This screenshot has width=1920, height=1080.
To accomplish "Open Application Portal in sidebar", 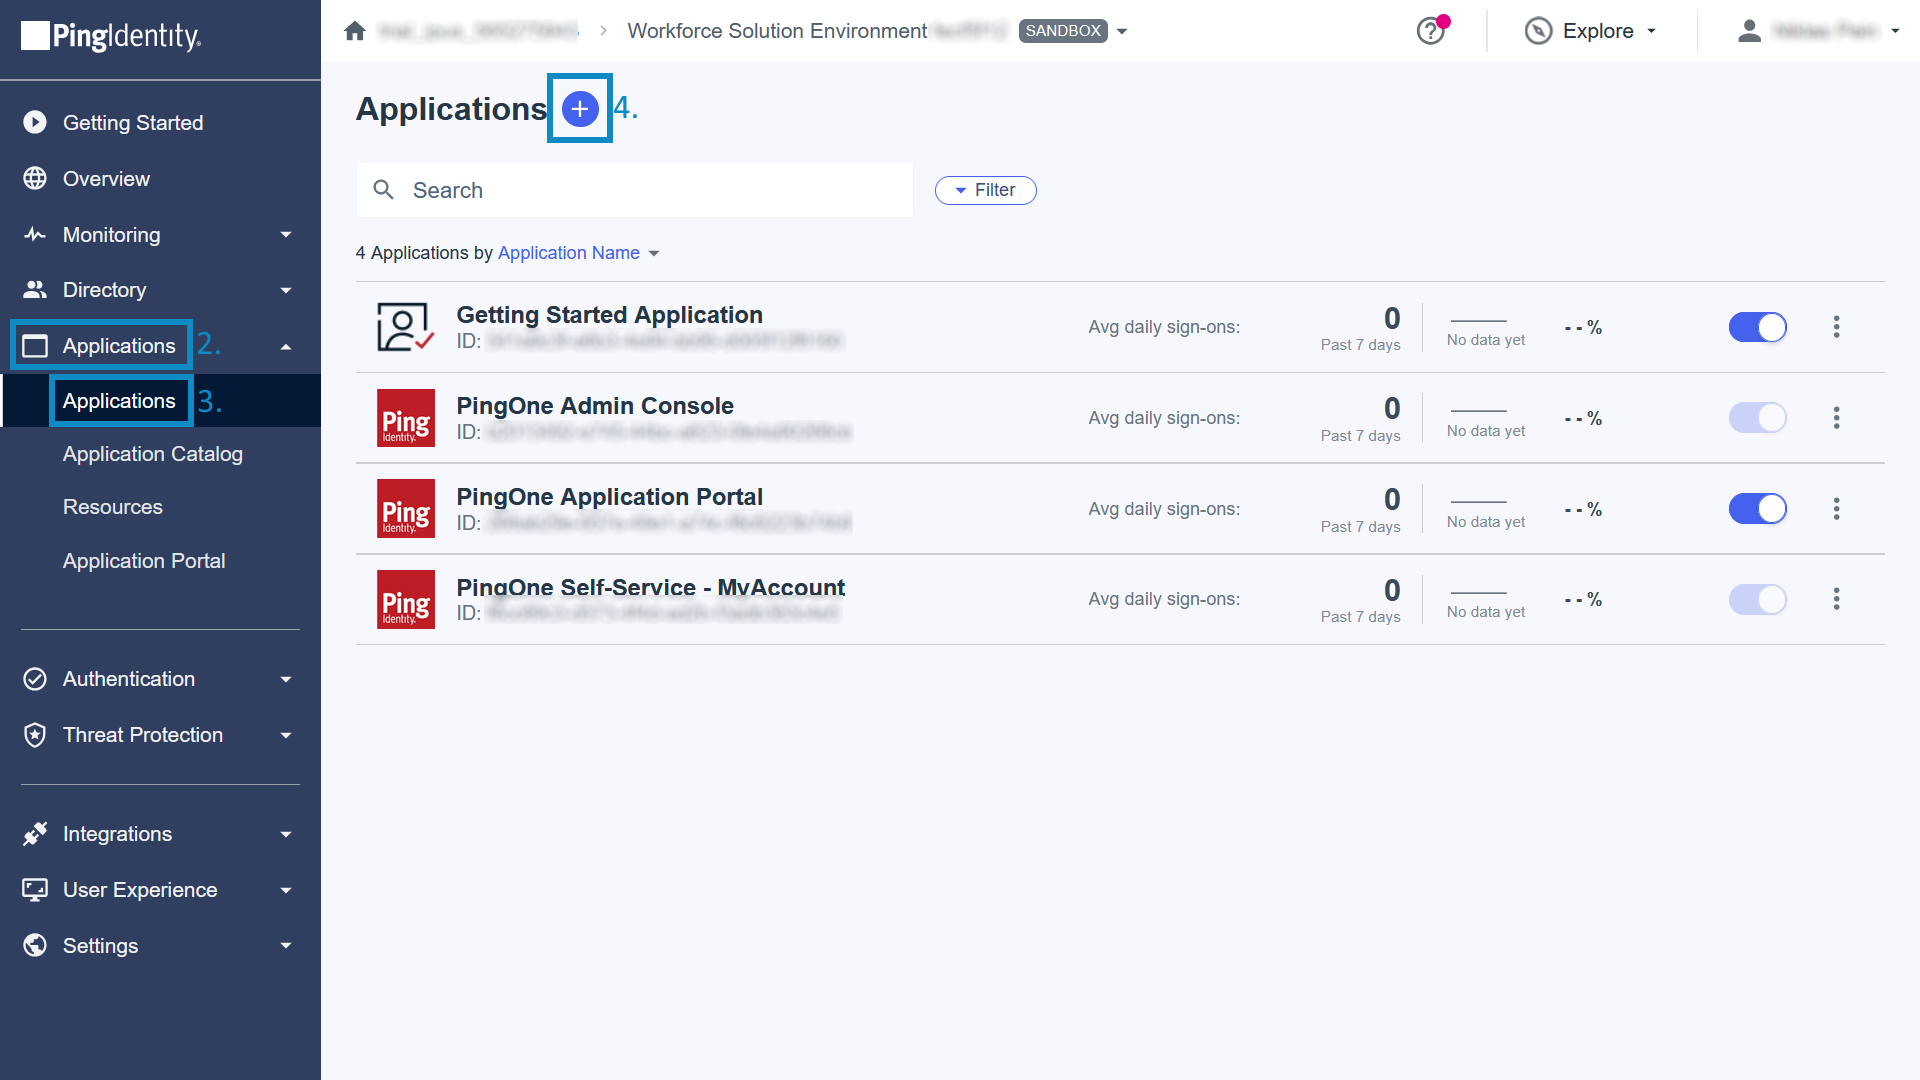I will pos(144,561).
